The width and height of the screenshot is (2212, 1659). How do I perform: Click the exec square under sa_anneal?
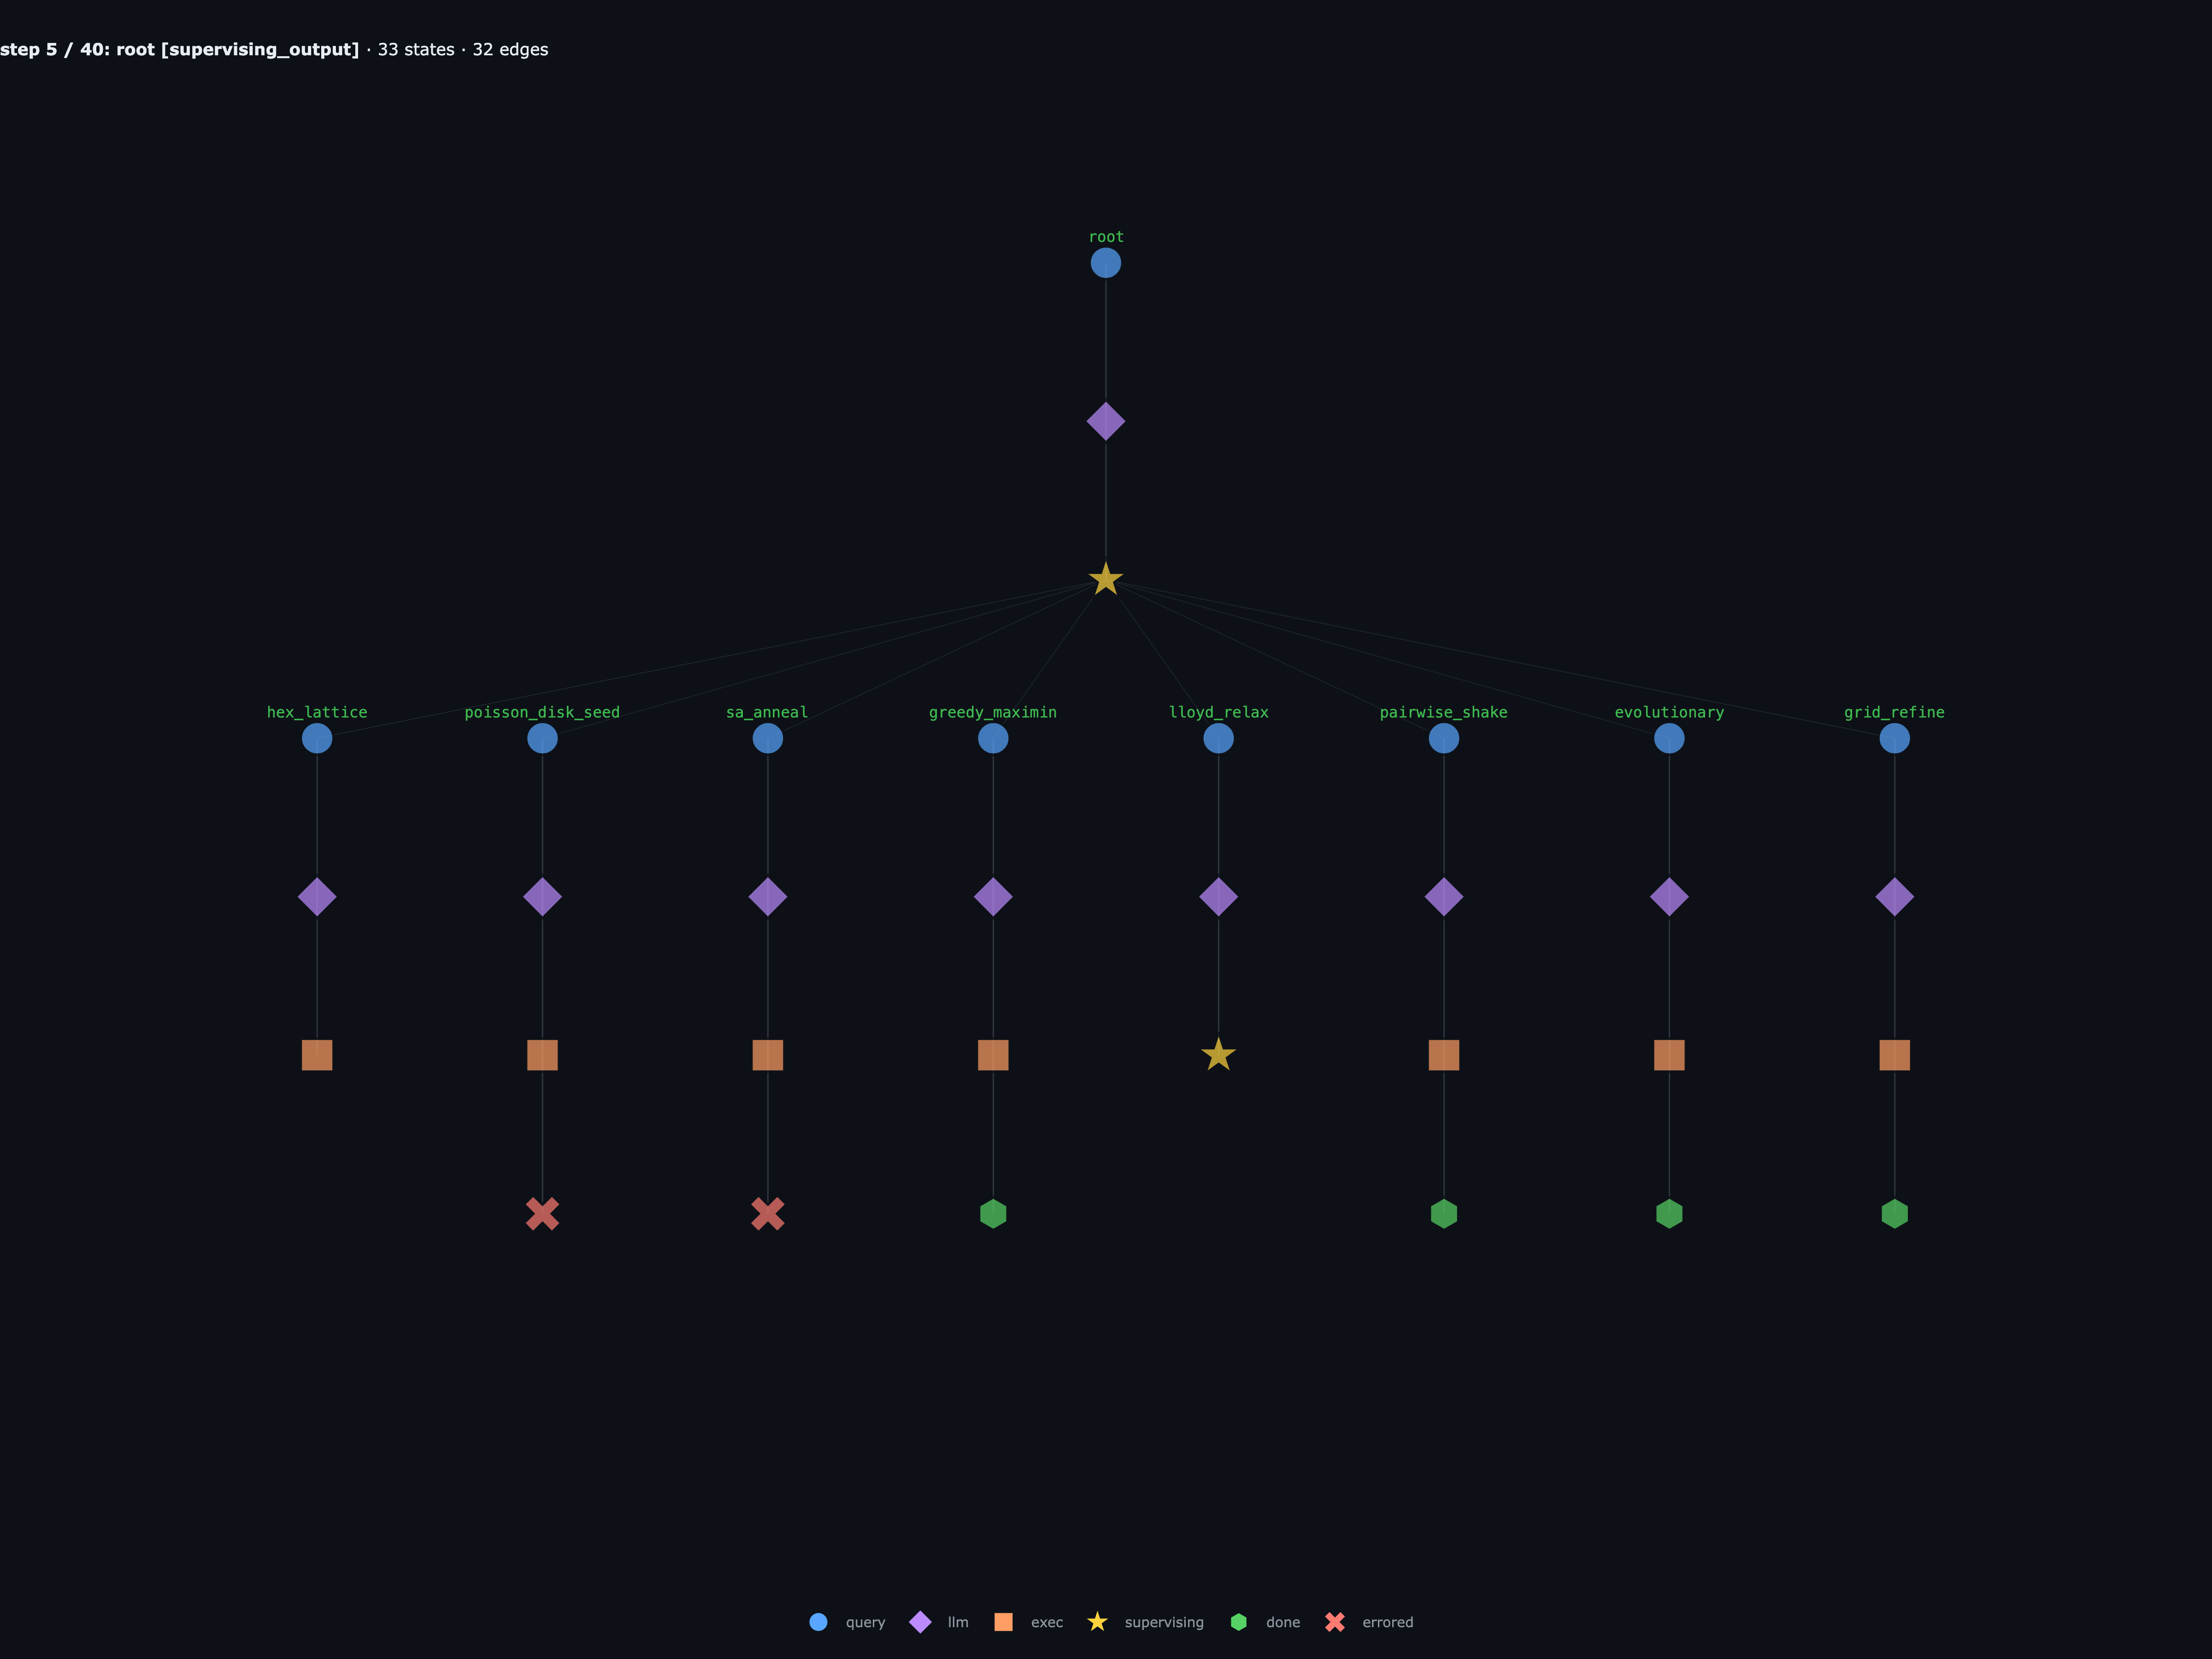(768, 1055)
